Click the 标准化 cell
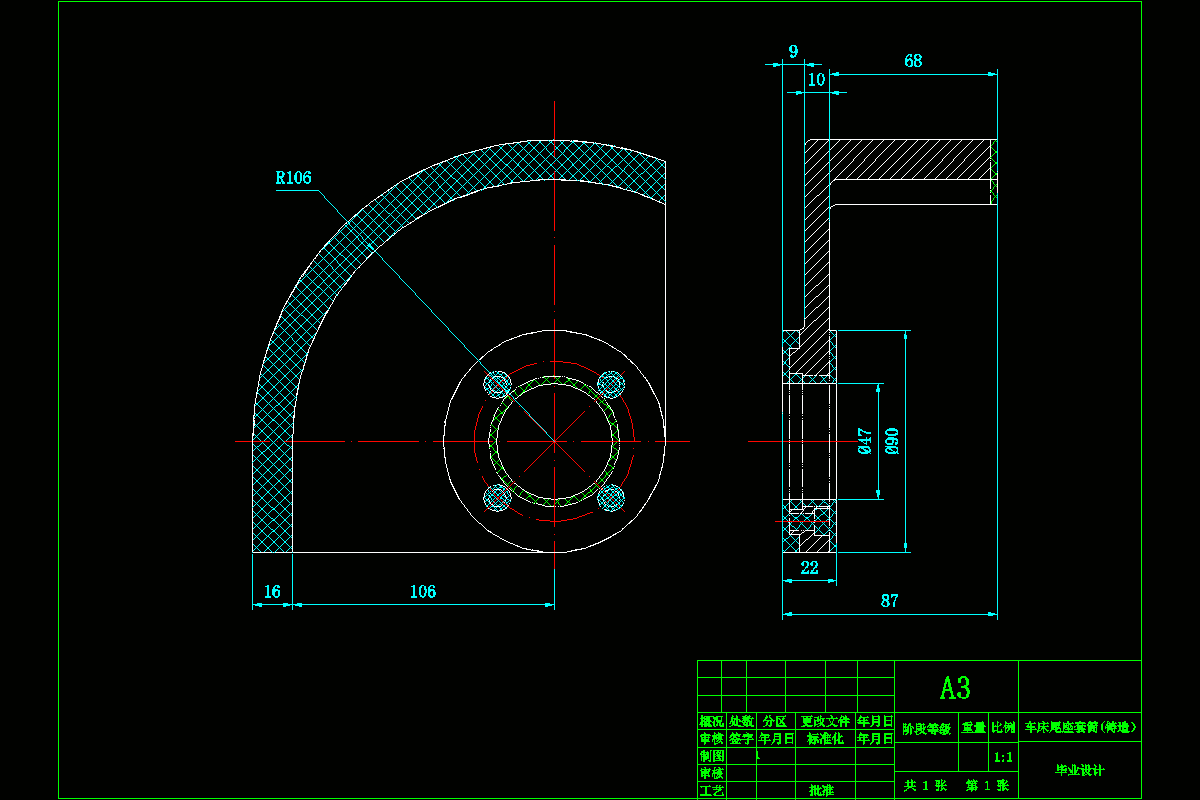The width and height of the screenshot is (1200, 800). click(826, 739)
